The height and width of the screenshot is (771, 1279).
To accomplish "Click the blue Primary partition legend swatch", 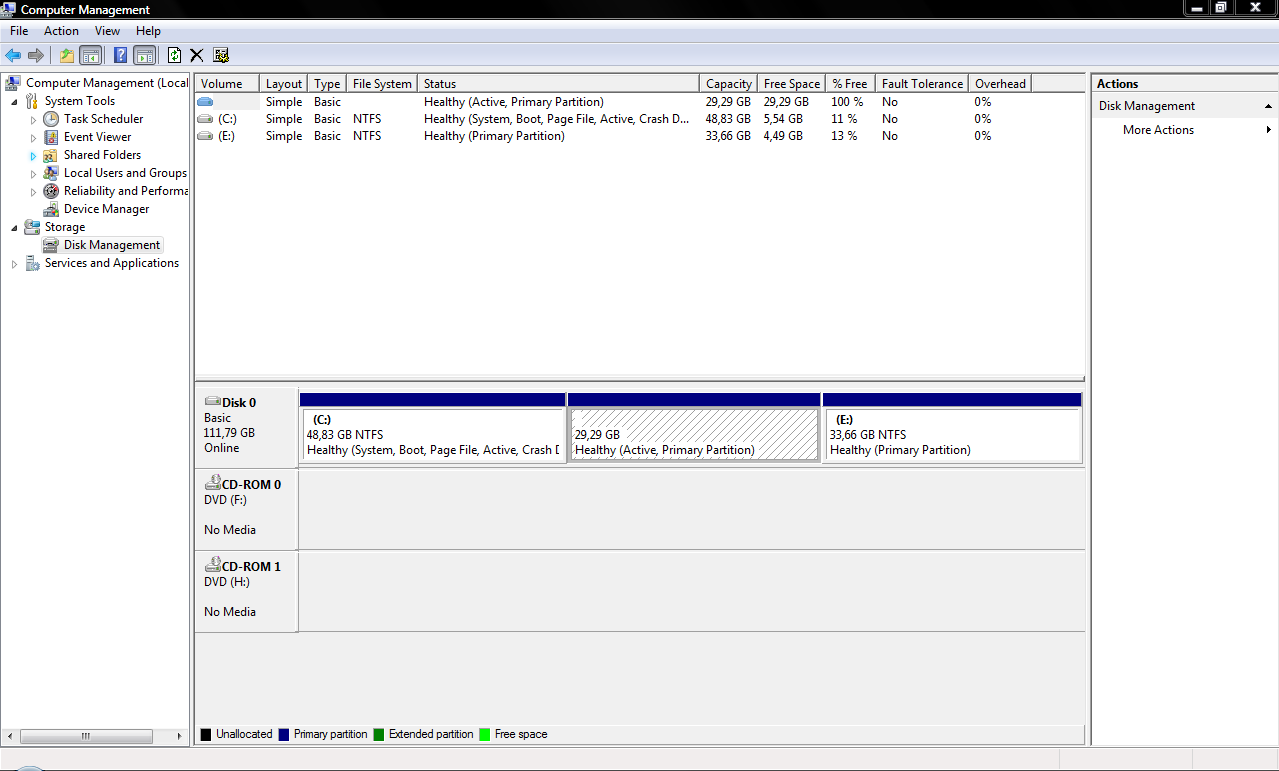I will point(284,734).
